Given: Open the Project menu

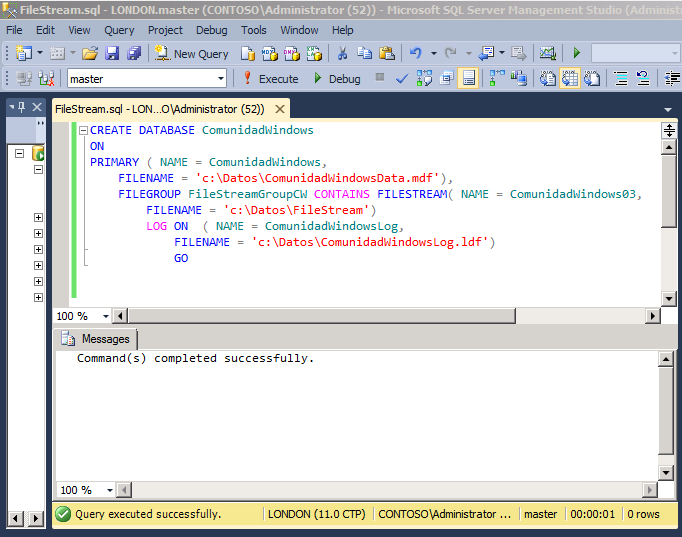Looking at the screenshot, I should pos(165,30).
